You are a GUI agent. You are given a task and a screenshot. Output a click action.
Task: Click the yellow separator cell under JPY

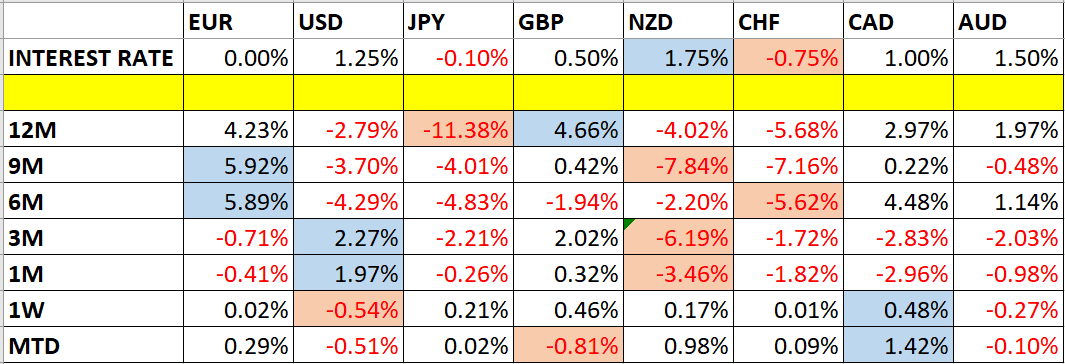458,93
